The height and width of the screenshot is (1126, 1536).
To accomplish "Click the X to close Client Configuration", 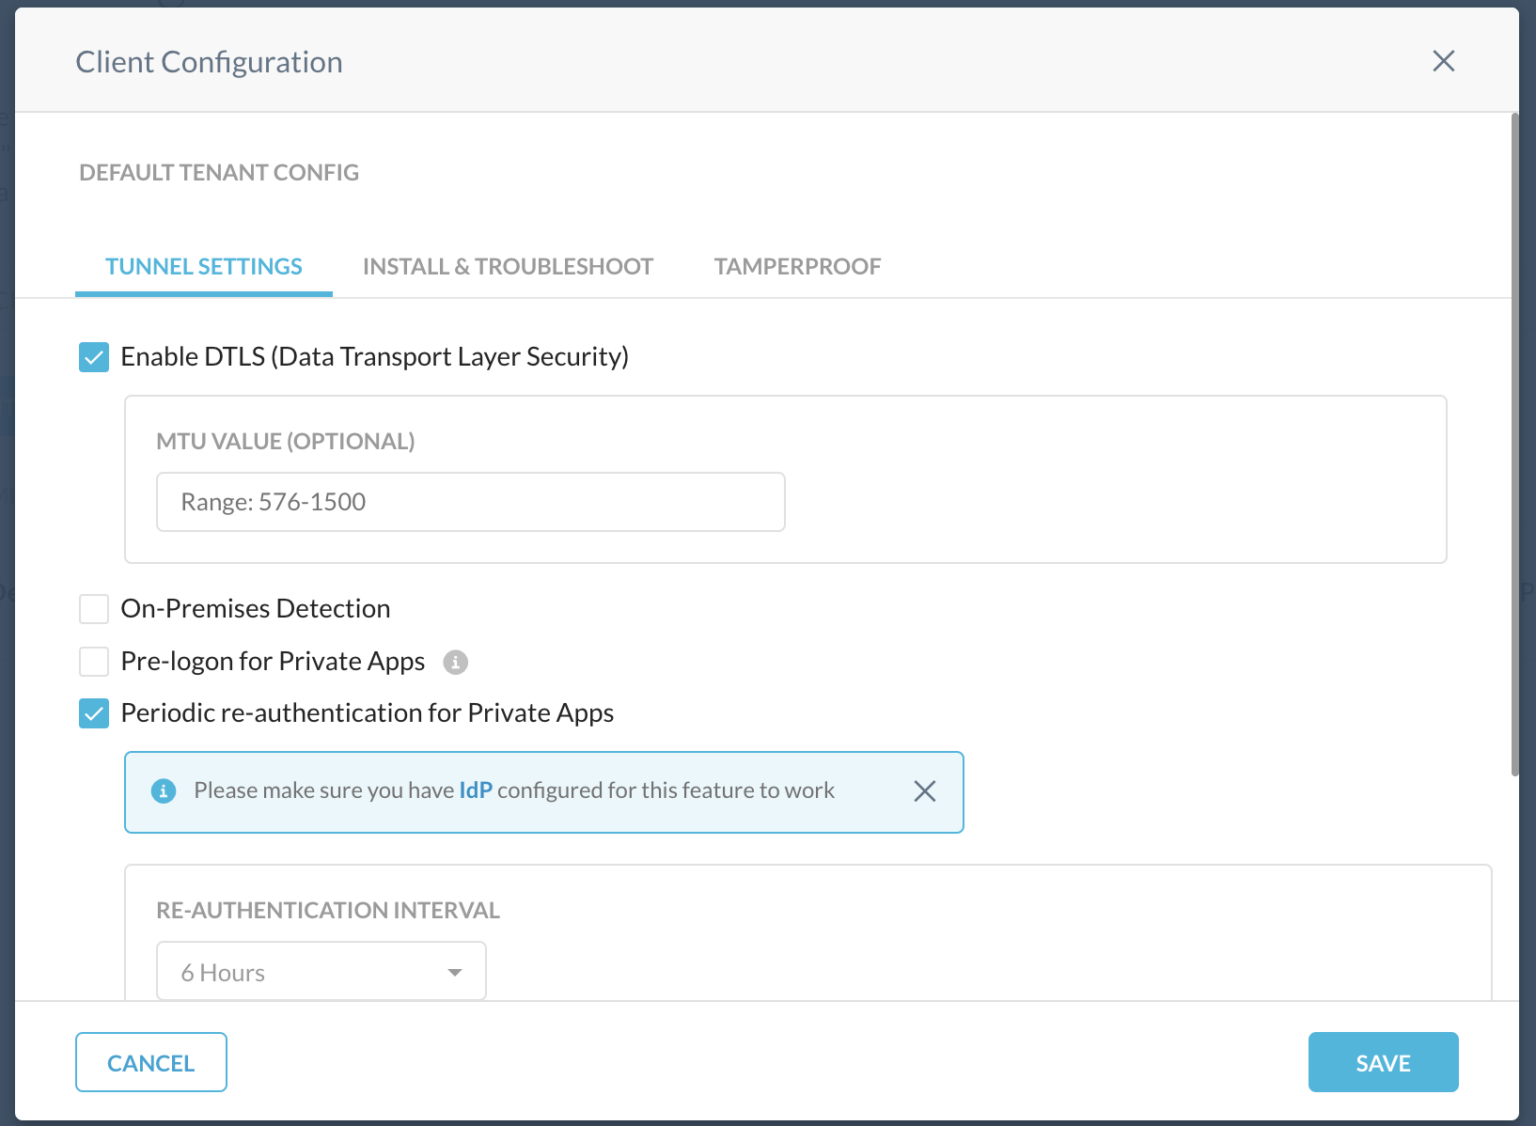I will point(1443,61).
